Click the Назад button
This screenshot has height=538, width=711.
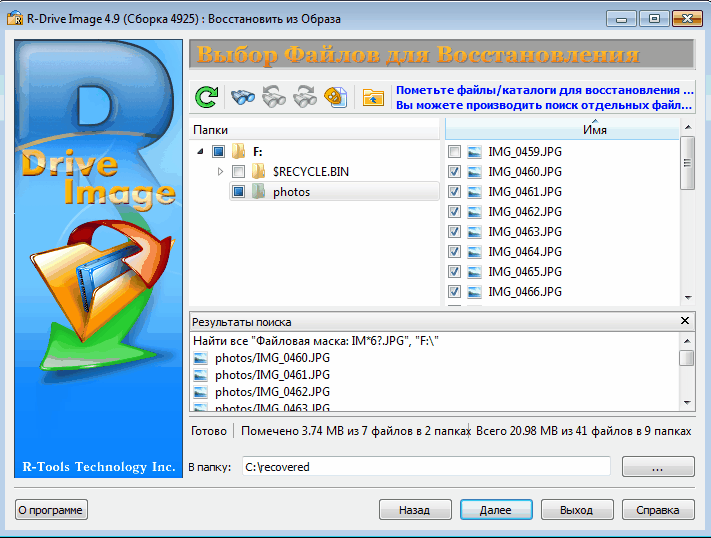[x=415, y=510]
